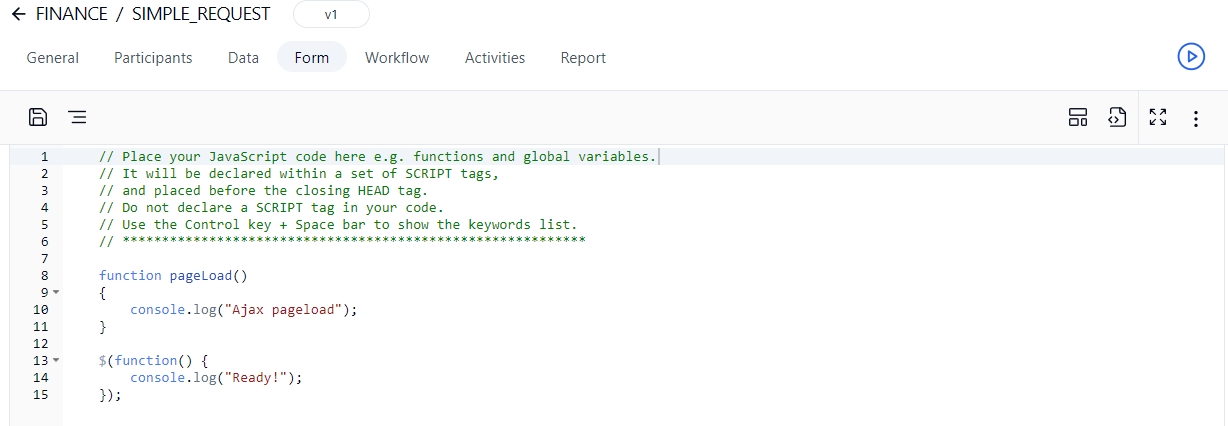Open the form layout designer icon

coord(1077,117)
